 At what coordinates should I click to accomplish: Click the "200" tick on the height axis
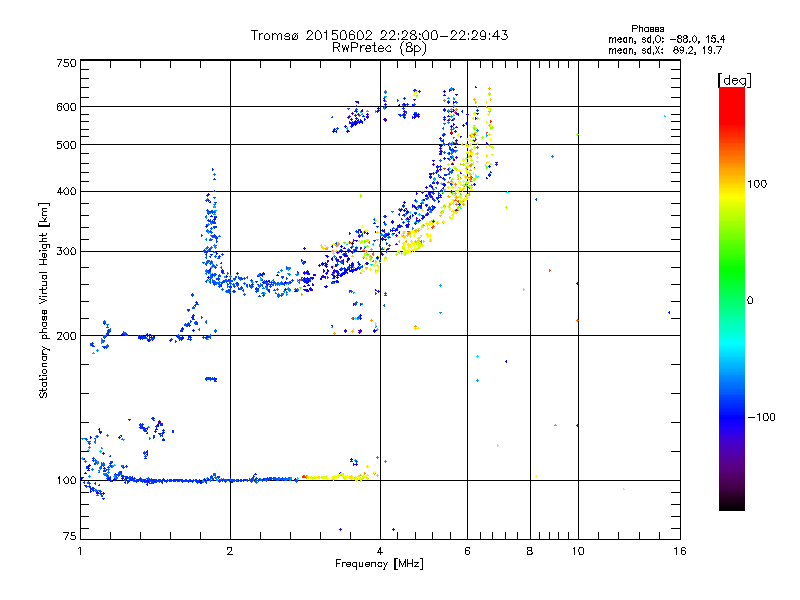66,336
